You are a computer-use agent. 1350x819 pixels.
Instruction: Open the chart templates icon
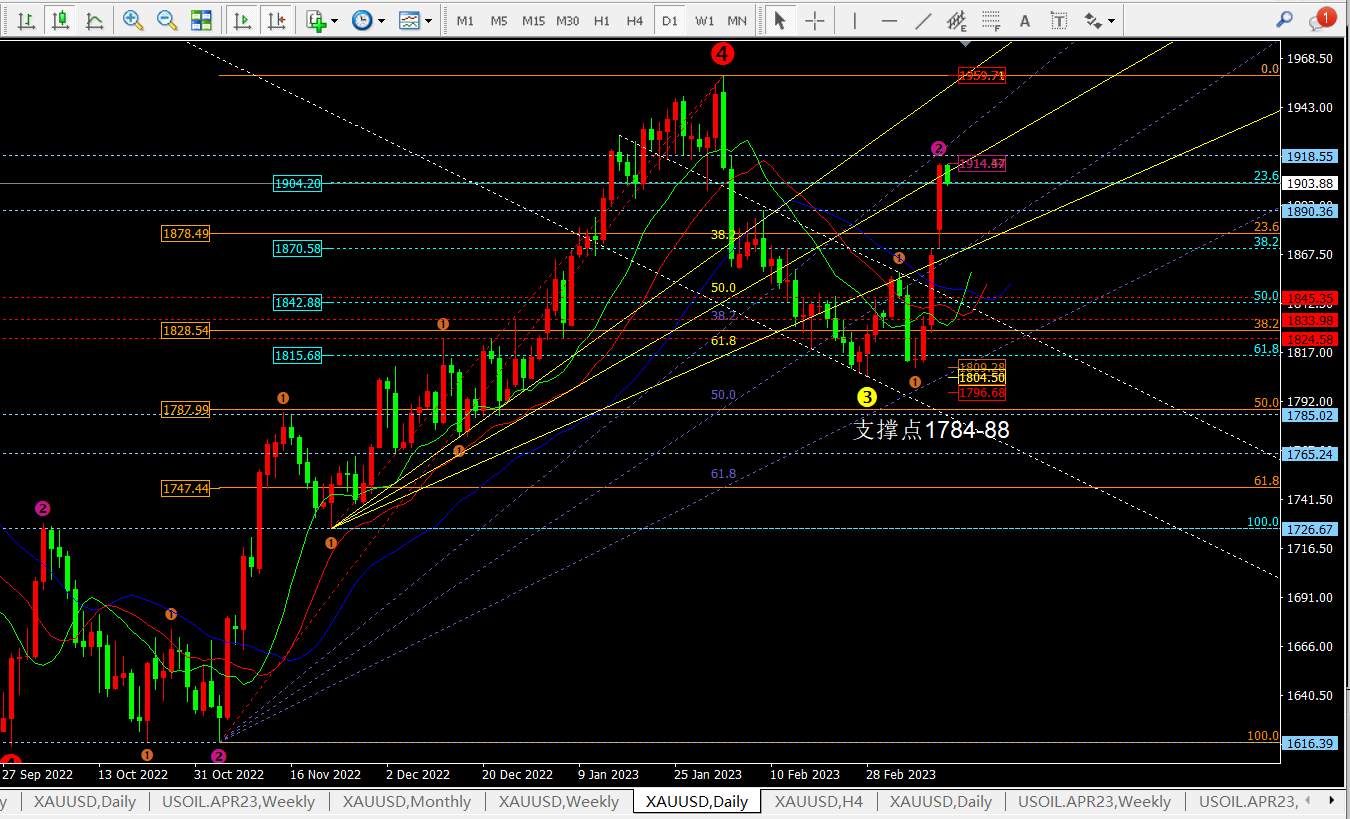coord(409,20)
